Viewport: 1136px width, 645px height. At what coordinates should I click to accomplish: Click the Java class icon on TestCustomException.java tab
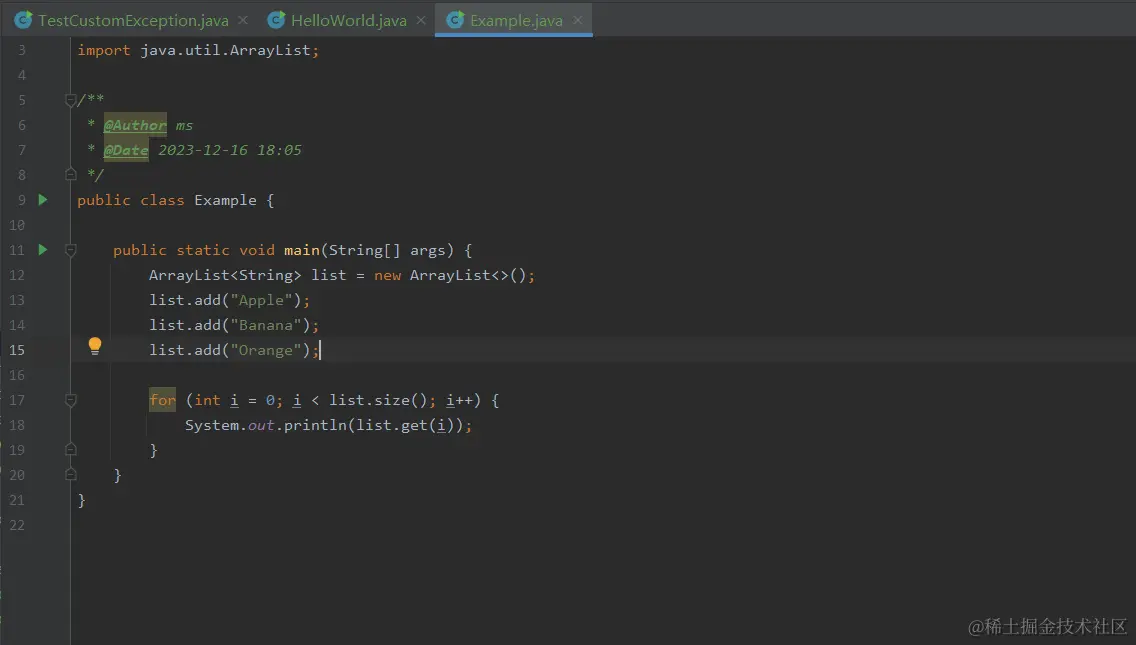point(23,20)
